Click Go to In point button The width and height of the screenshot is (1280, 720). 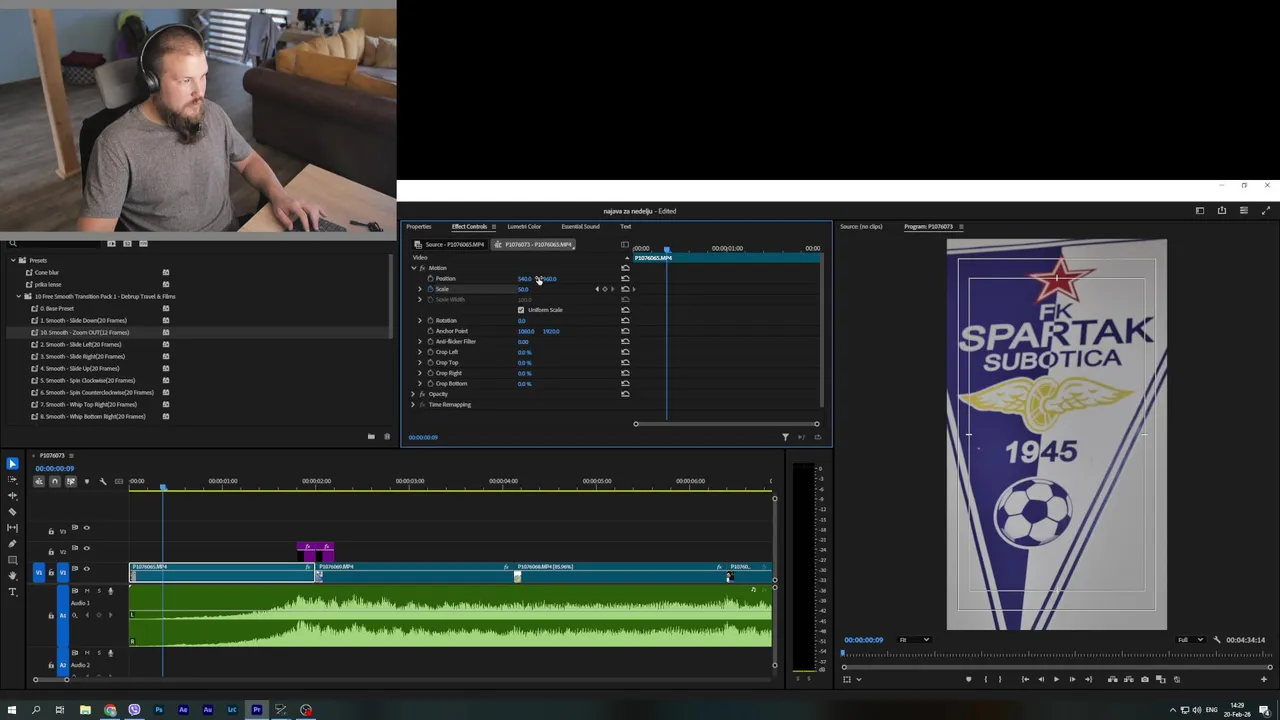click(1024, 679)
